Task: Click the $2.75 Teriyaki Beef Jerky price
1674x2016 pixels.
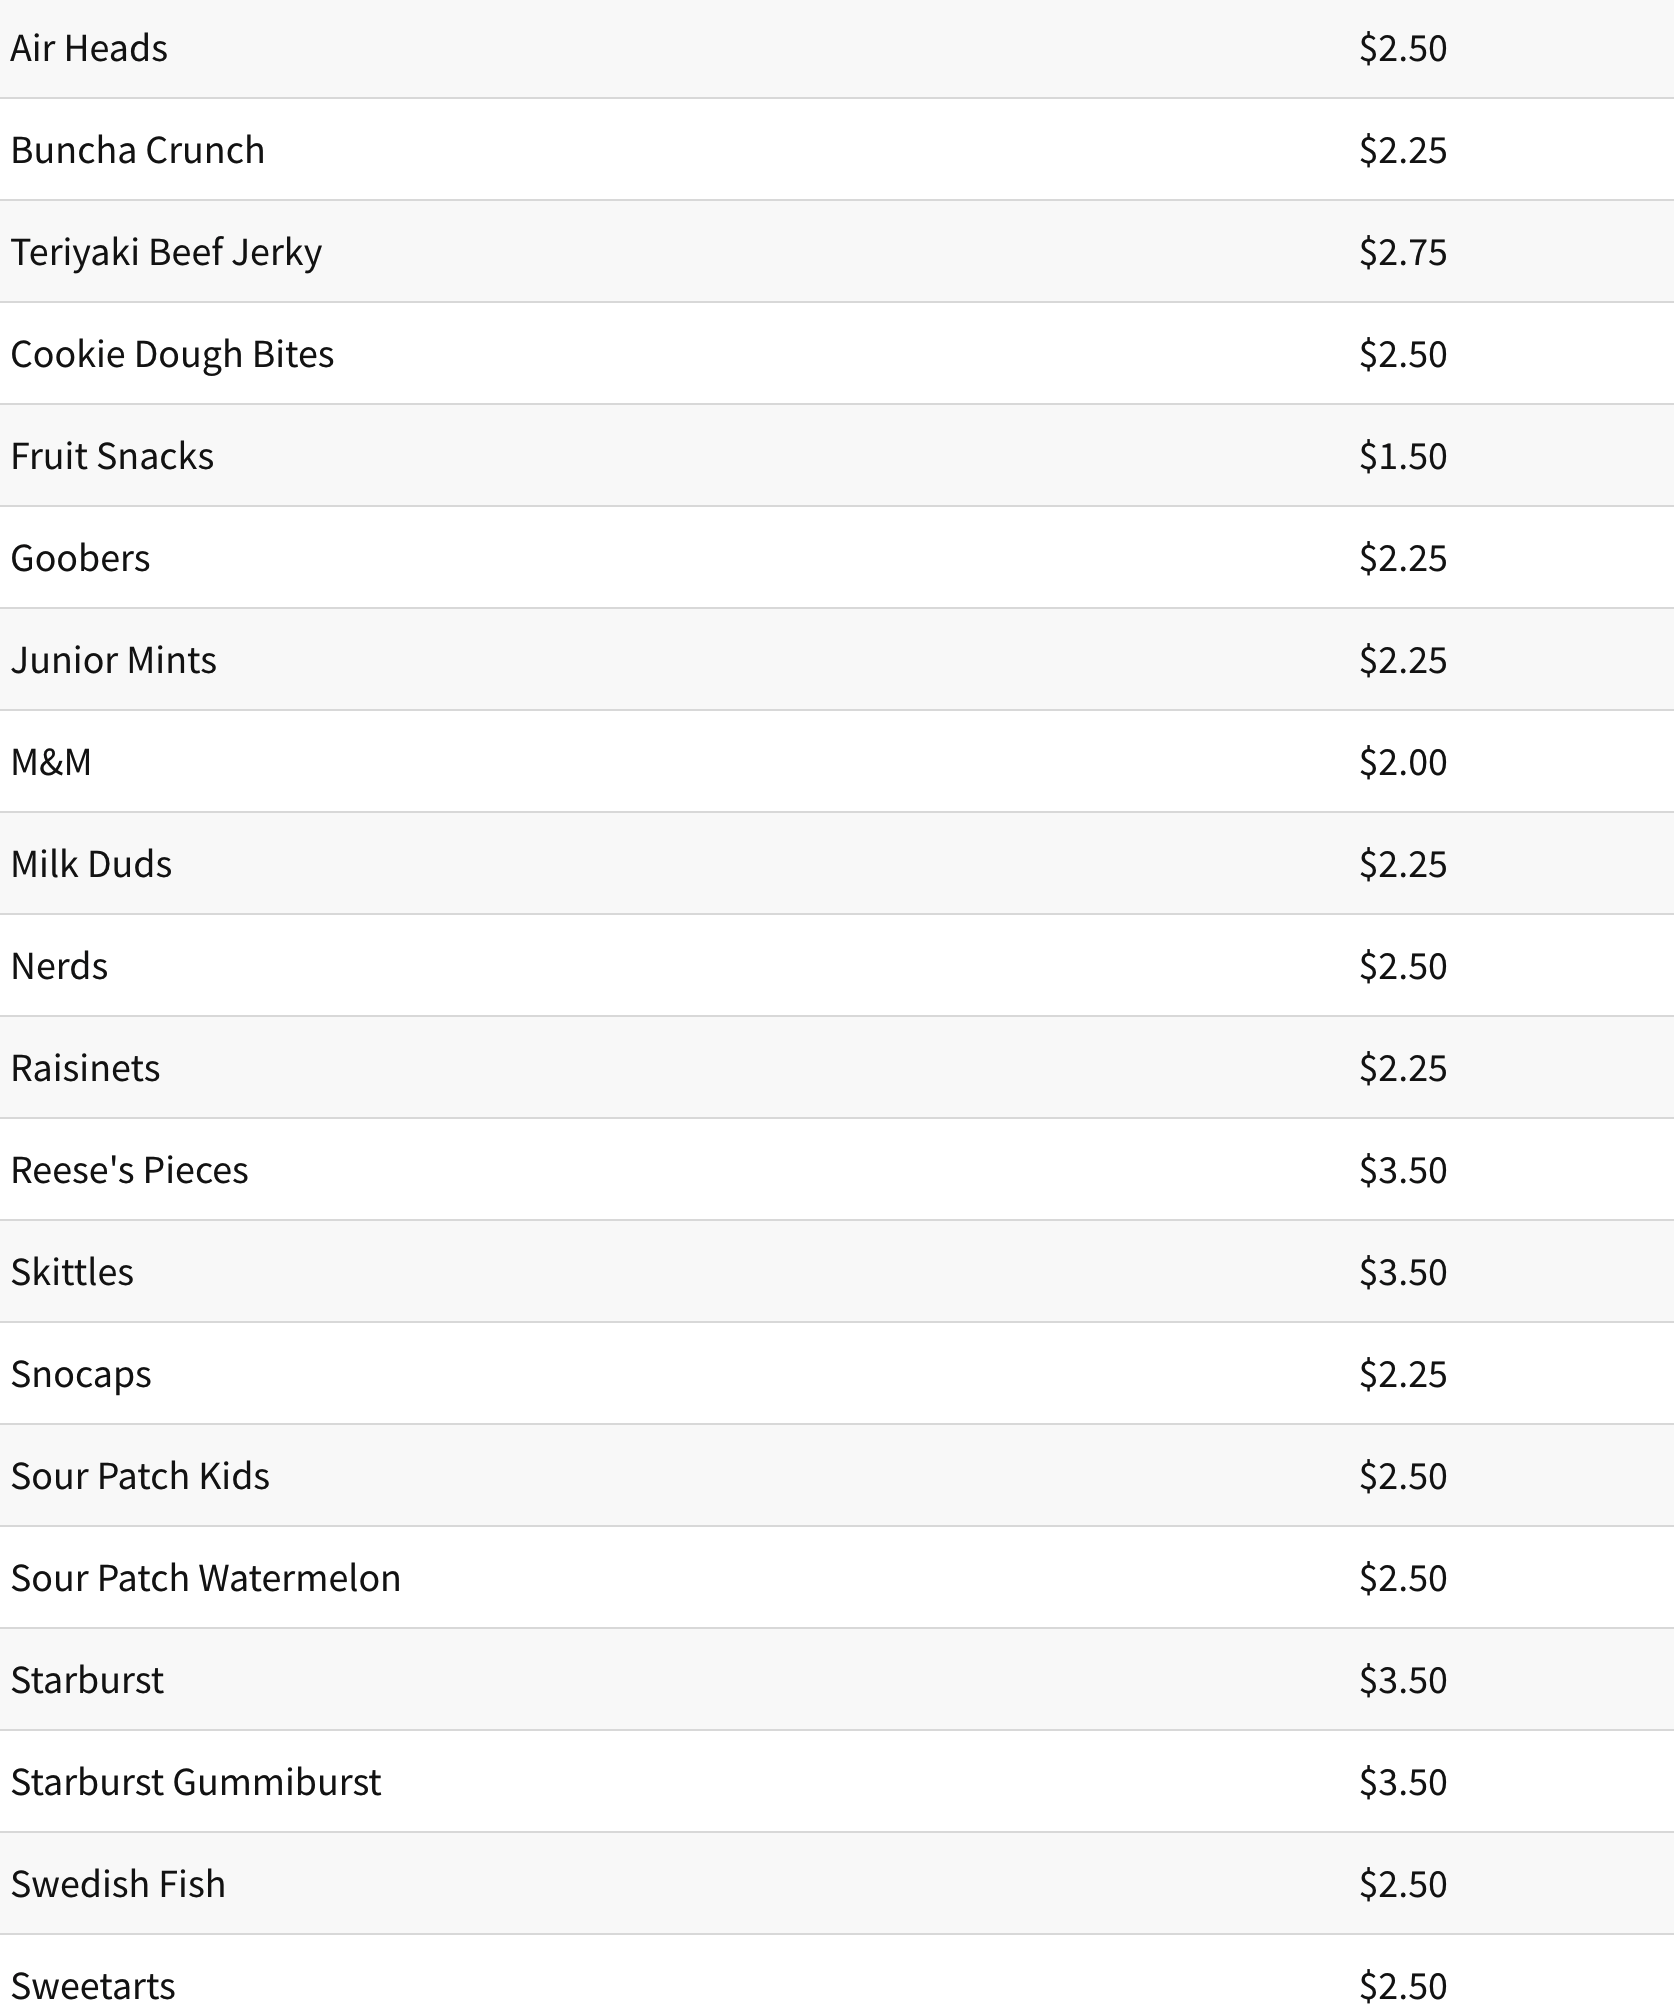Action: click(x=1403, y=252)
